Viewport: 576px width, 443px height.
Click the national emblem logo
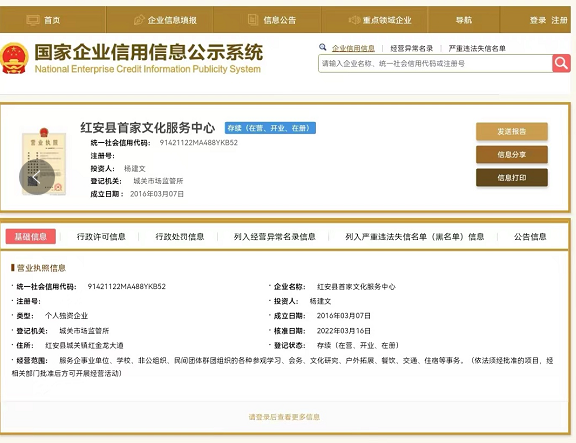click(x=14, y=58)
